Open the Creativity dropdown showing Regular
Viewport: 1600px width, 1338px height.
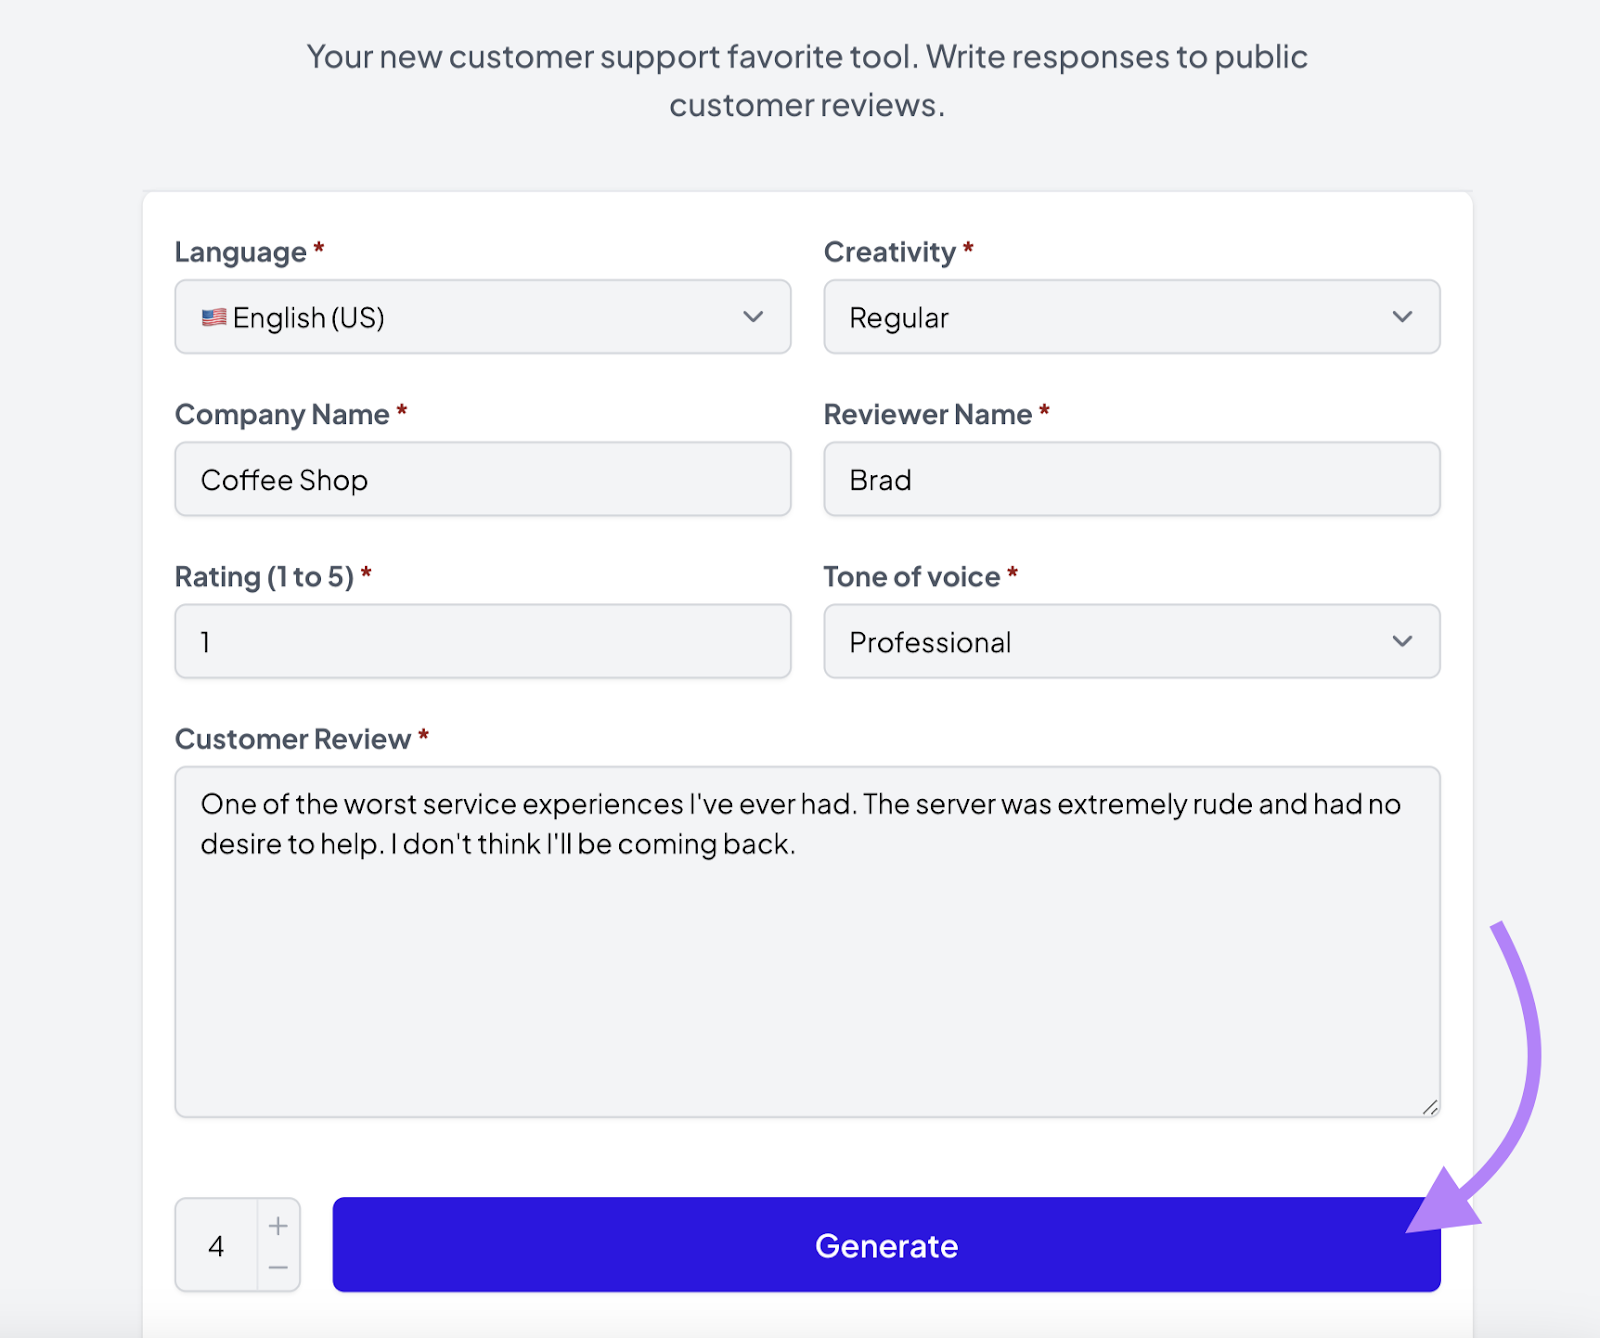(x=1131, y=317)
